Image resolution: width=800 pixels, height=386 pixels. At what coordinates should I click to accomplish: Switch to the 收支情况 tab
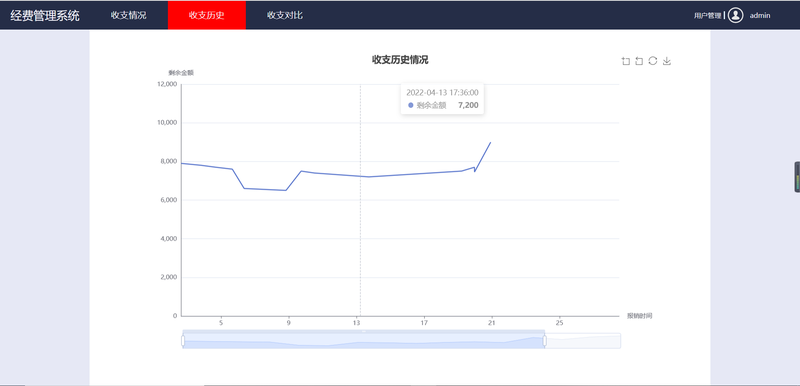[x=129, y=15]
